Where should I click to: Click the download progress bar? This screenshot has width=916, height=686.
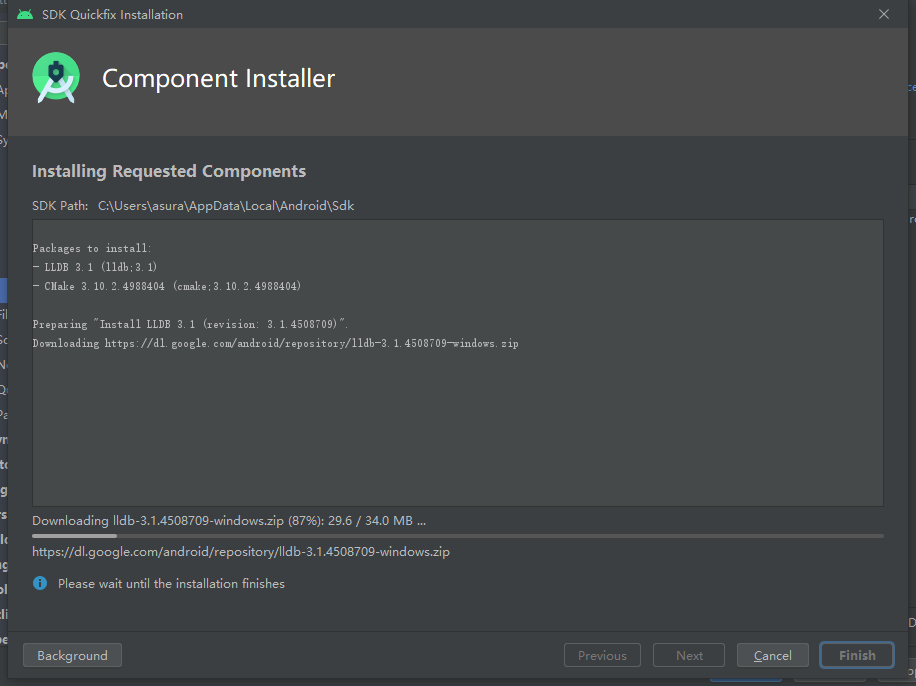click(457, 536)
